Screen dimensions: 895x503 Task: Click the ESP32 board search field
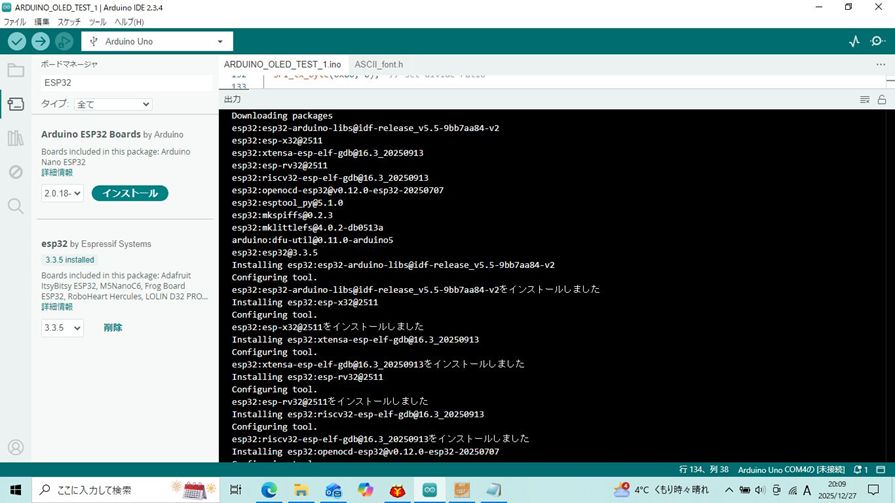(125, 83)
